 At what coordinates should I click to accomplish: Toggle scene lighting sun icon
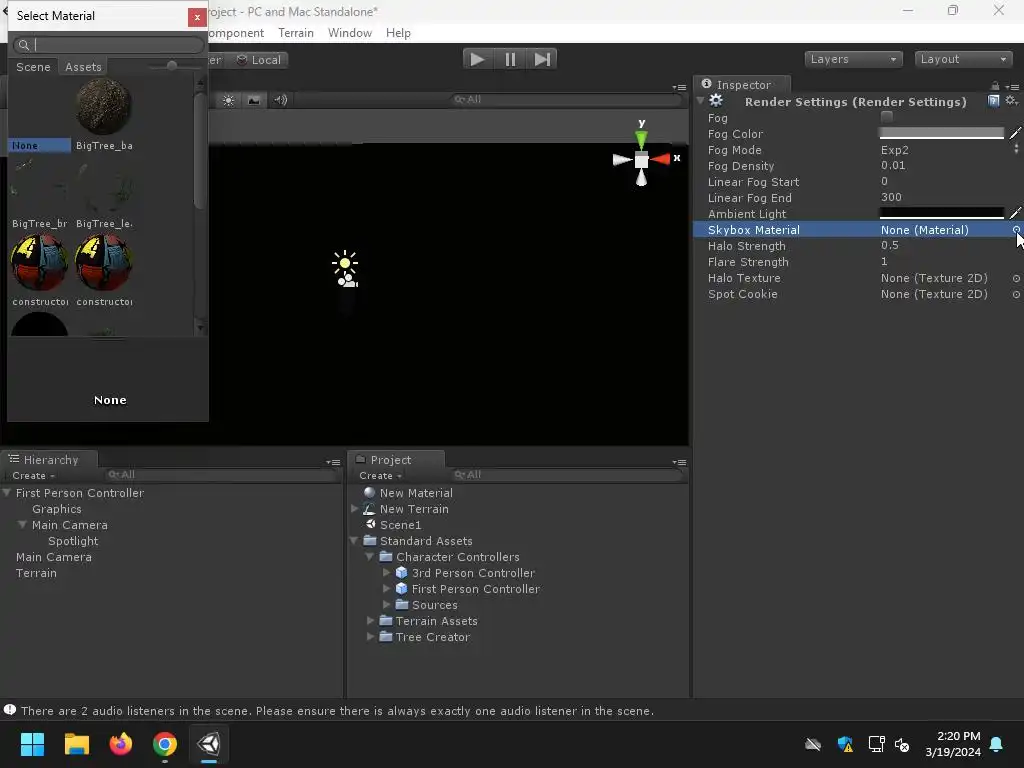tap(229, 100)
